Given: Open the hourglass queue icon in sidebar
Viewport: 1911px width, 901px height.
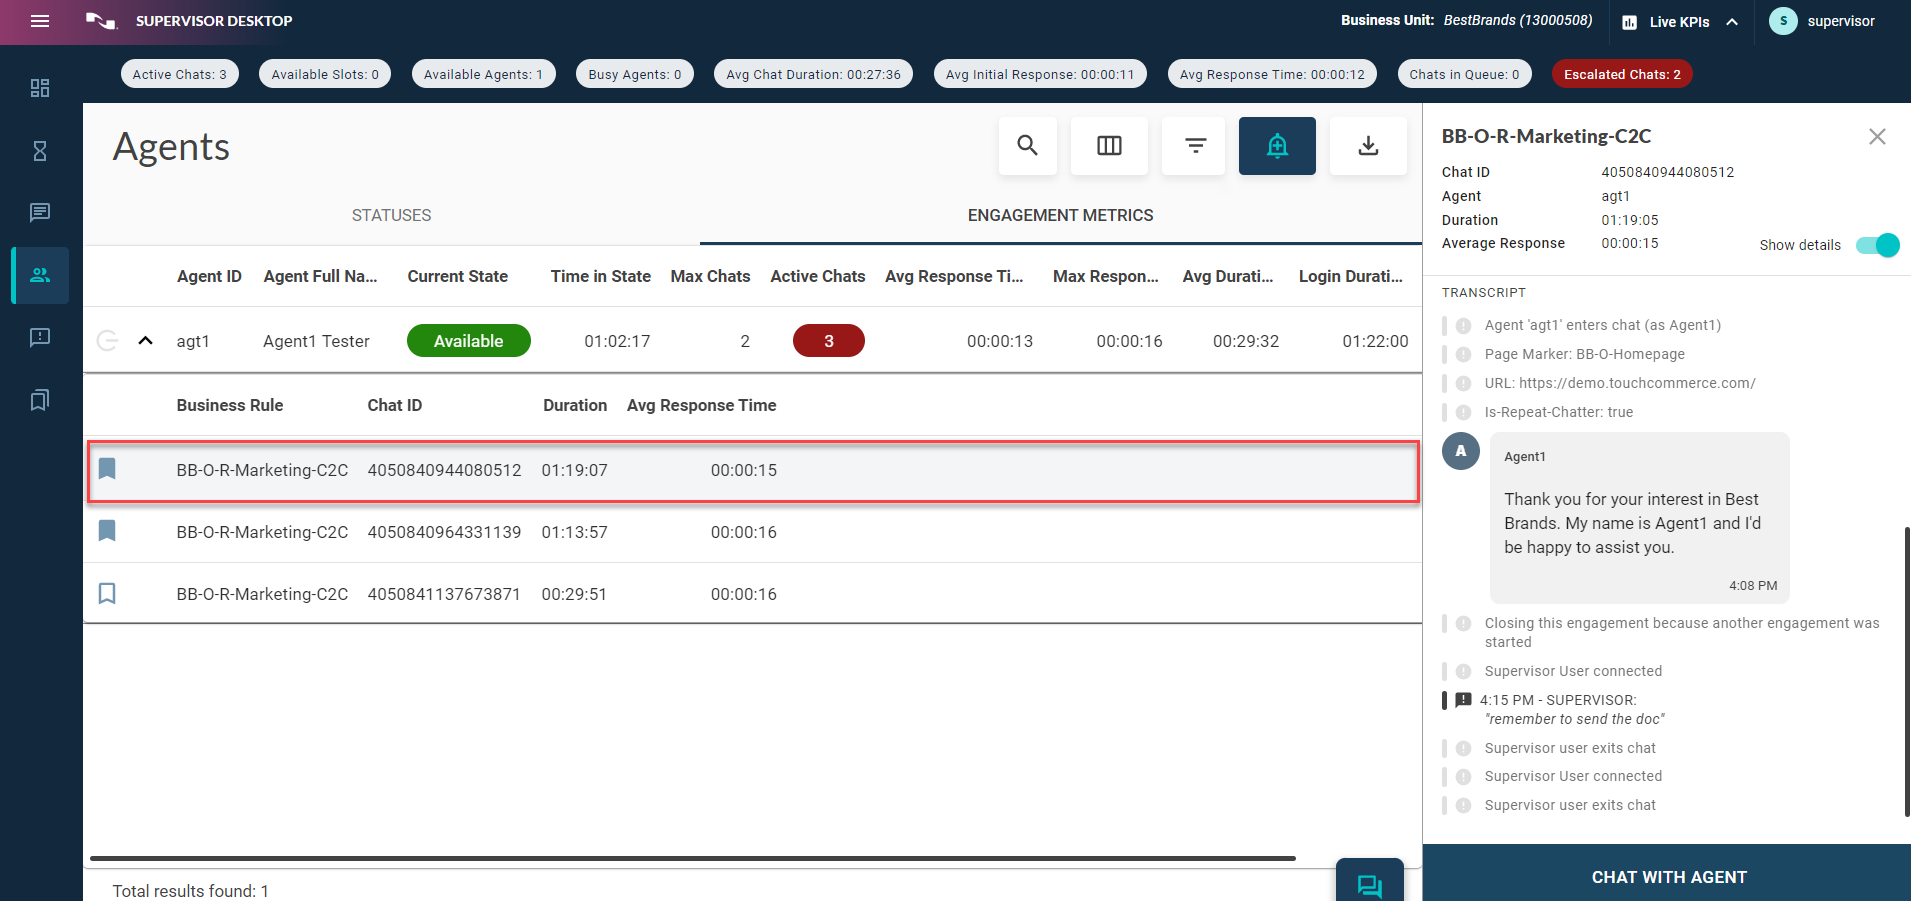Looking at the screenshot, I should pos(40,151).
